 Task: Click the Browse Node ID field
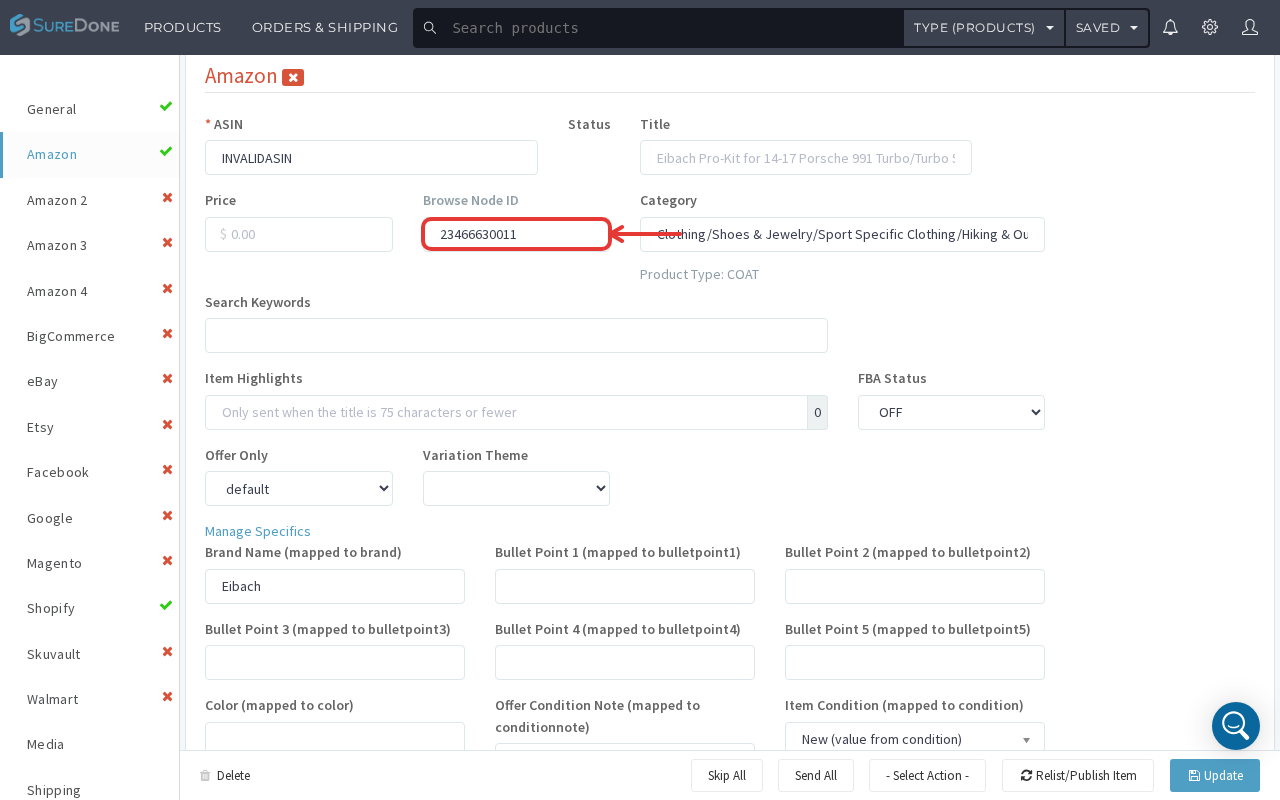coord(516,234)
